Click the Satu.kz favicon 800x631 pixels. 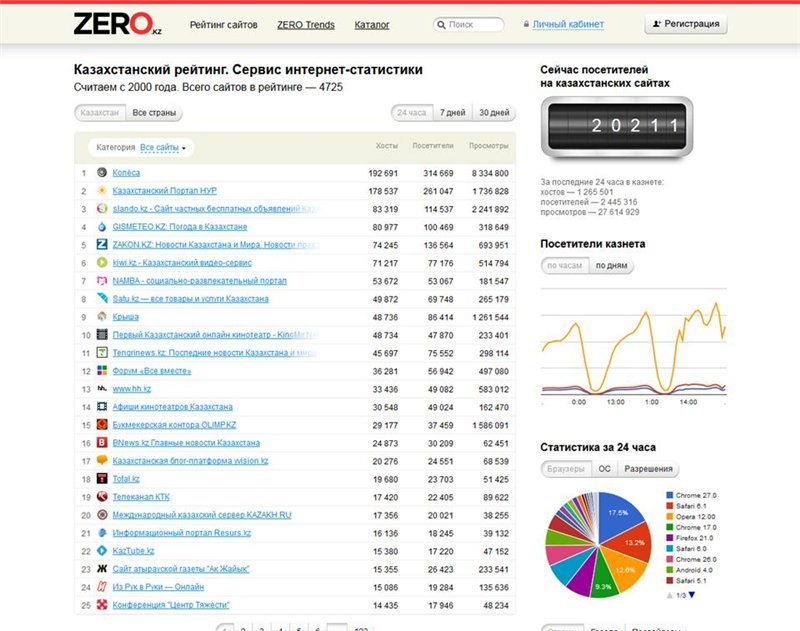[x=102, y=298]
